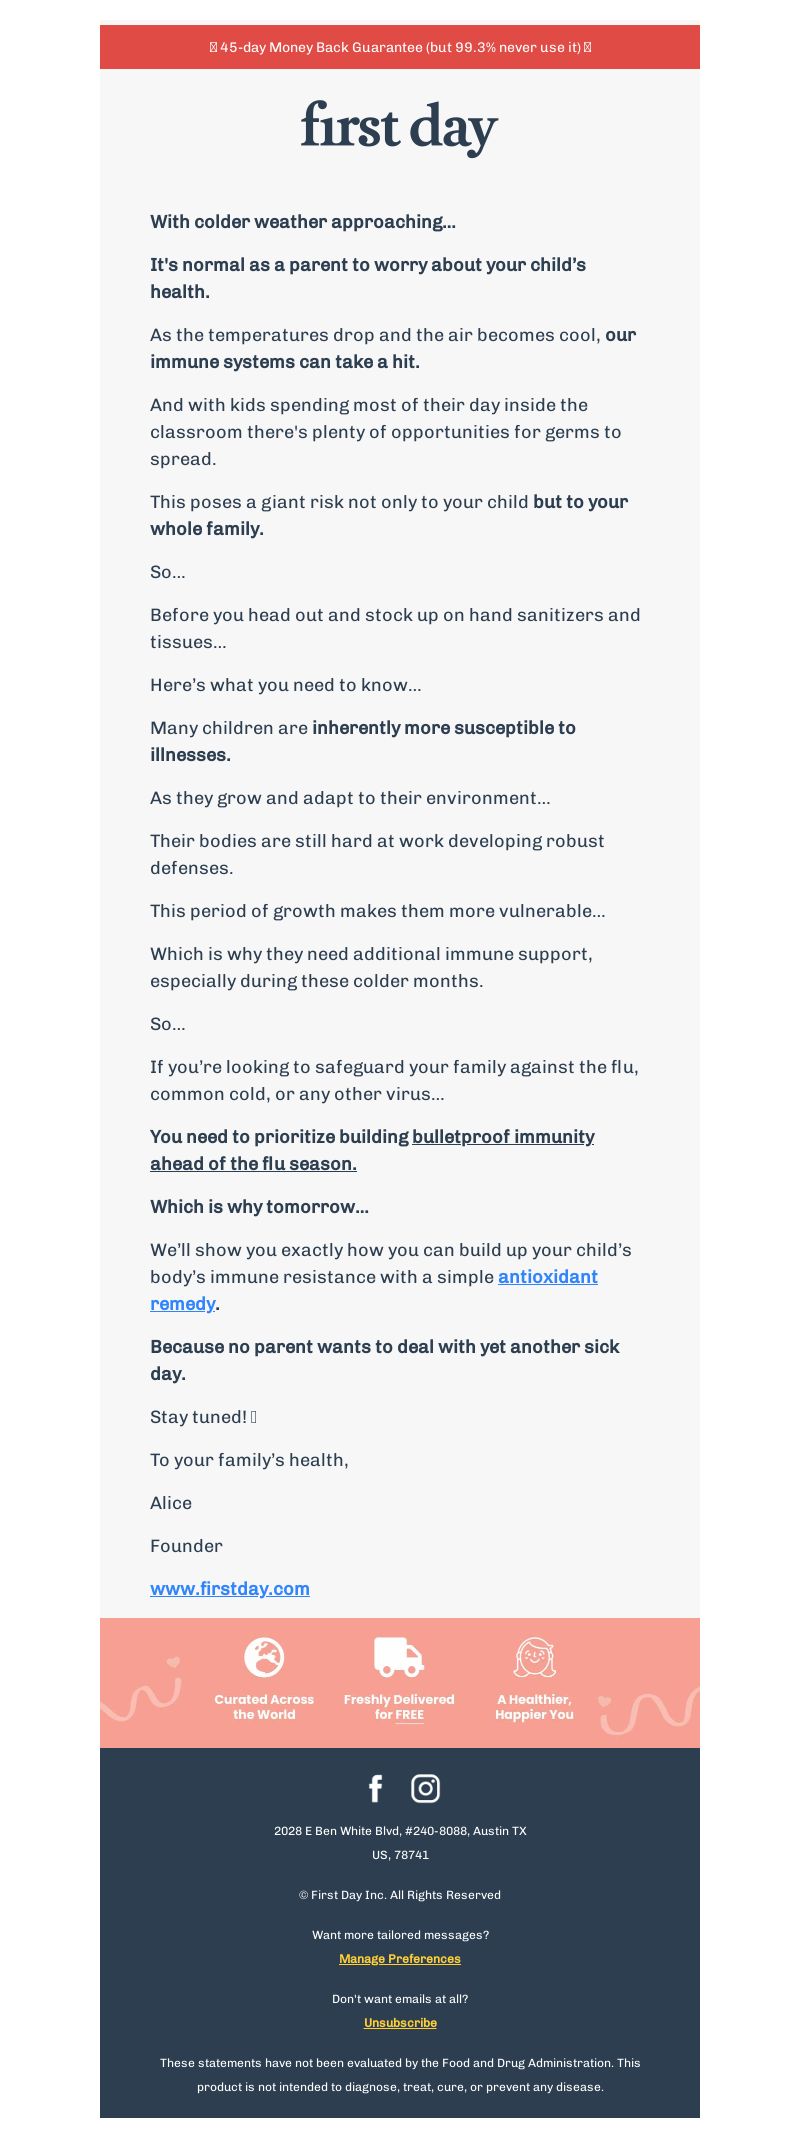Open the antioxidant remedy link
800x2156 pixels.
374,1290
